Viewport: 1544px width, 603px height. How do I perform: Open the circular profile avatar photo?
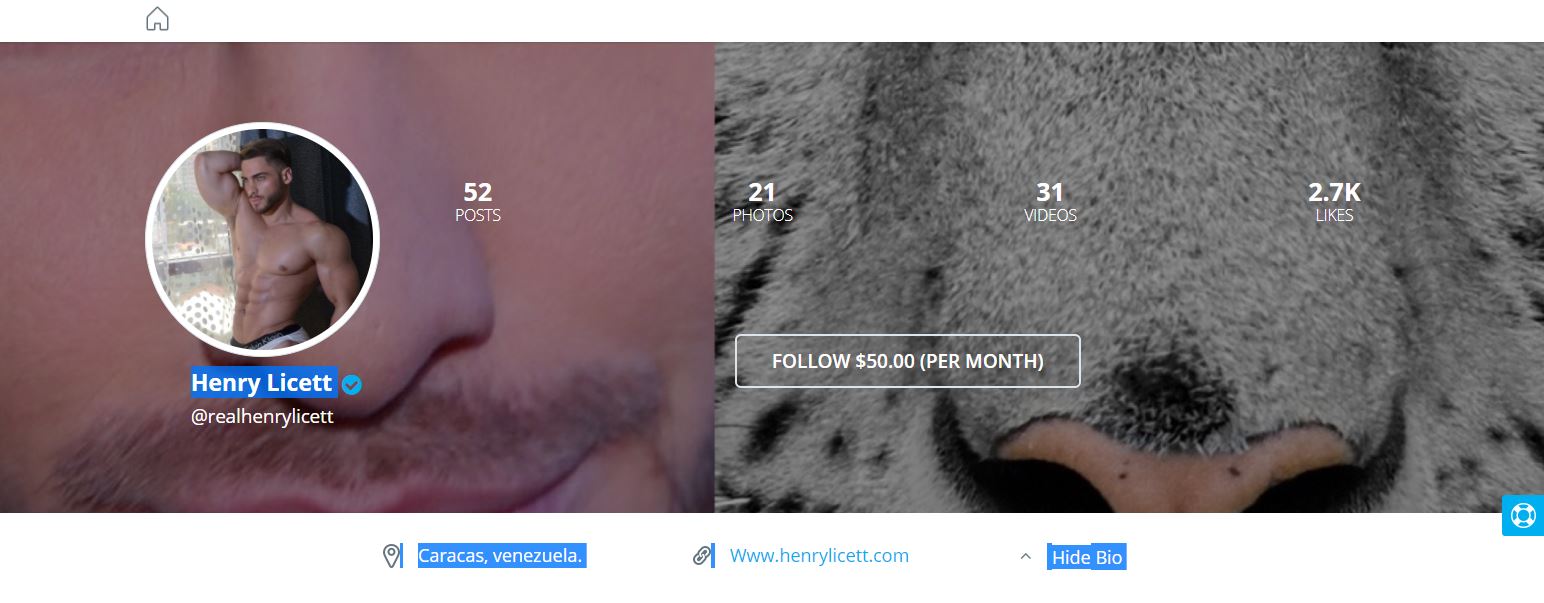click(262, 240)
